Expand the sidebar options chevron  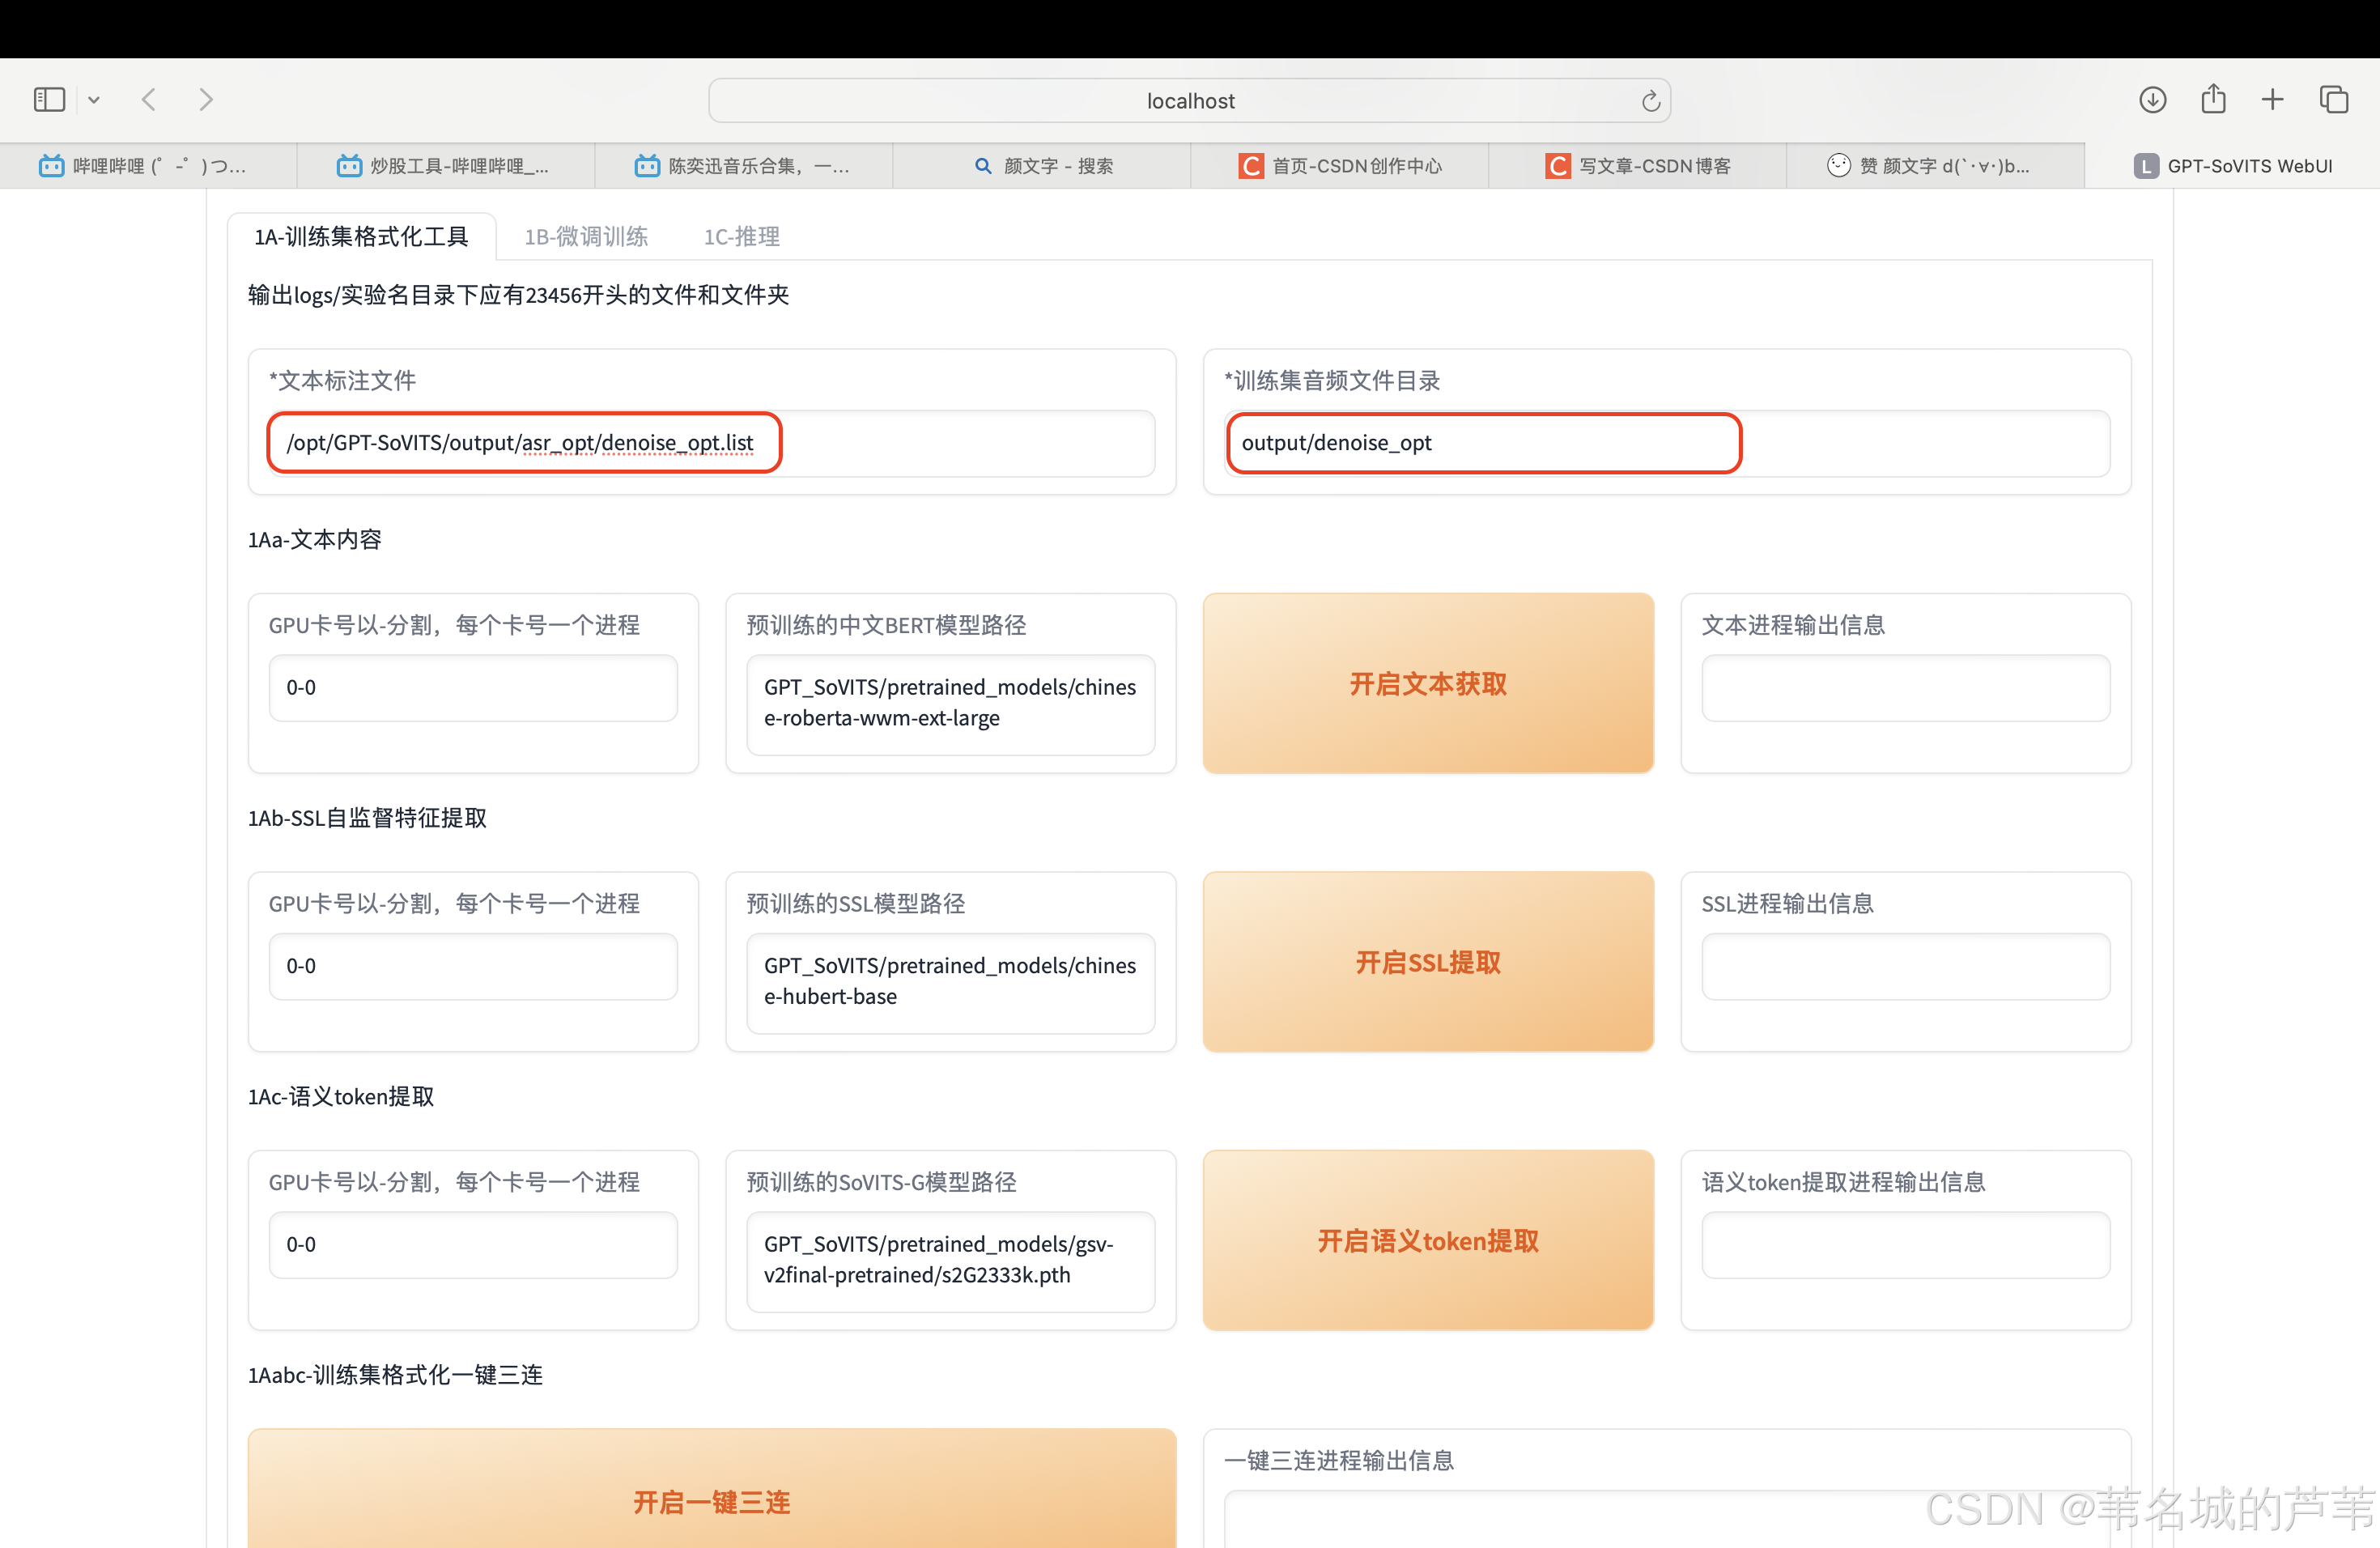pyautogui.click(x=94, y=100)
